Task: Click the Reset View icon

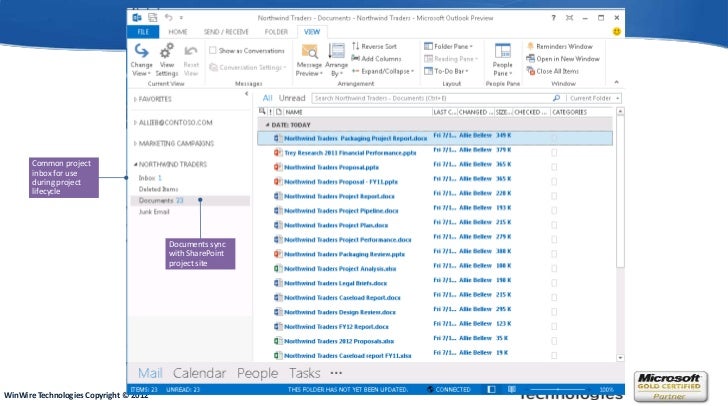Action: [191, 51]
